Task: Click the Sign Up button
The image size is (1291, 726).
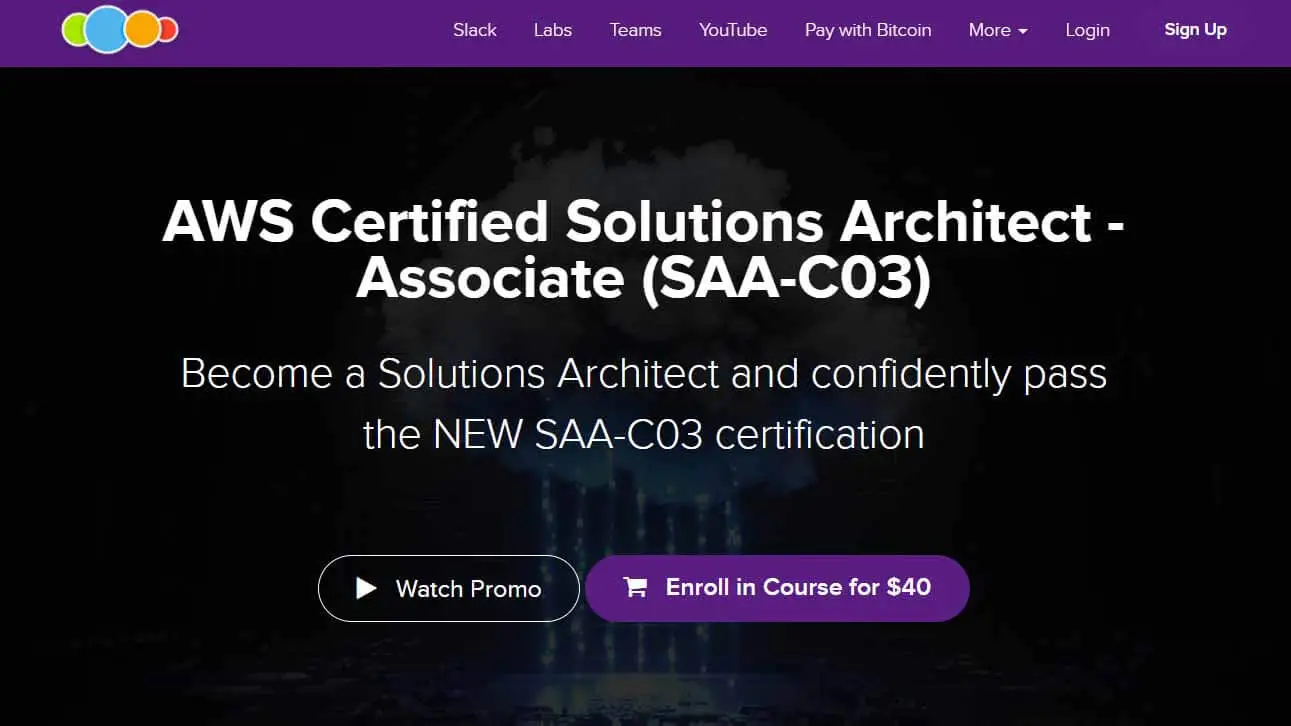Action: coord(1195,30)
